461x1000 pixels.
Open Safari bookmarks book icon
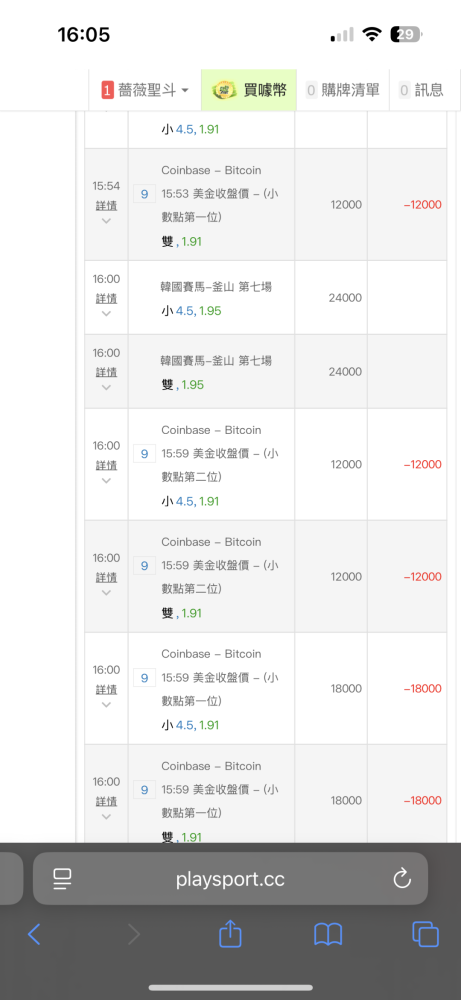pos(328,934)
